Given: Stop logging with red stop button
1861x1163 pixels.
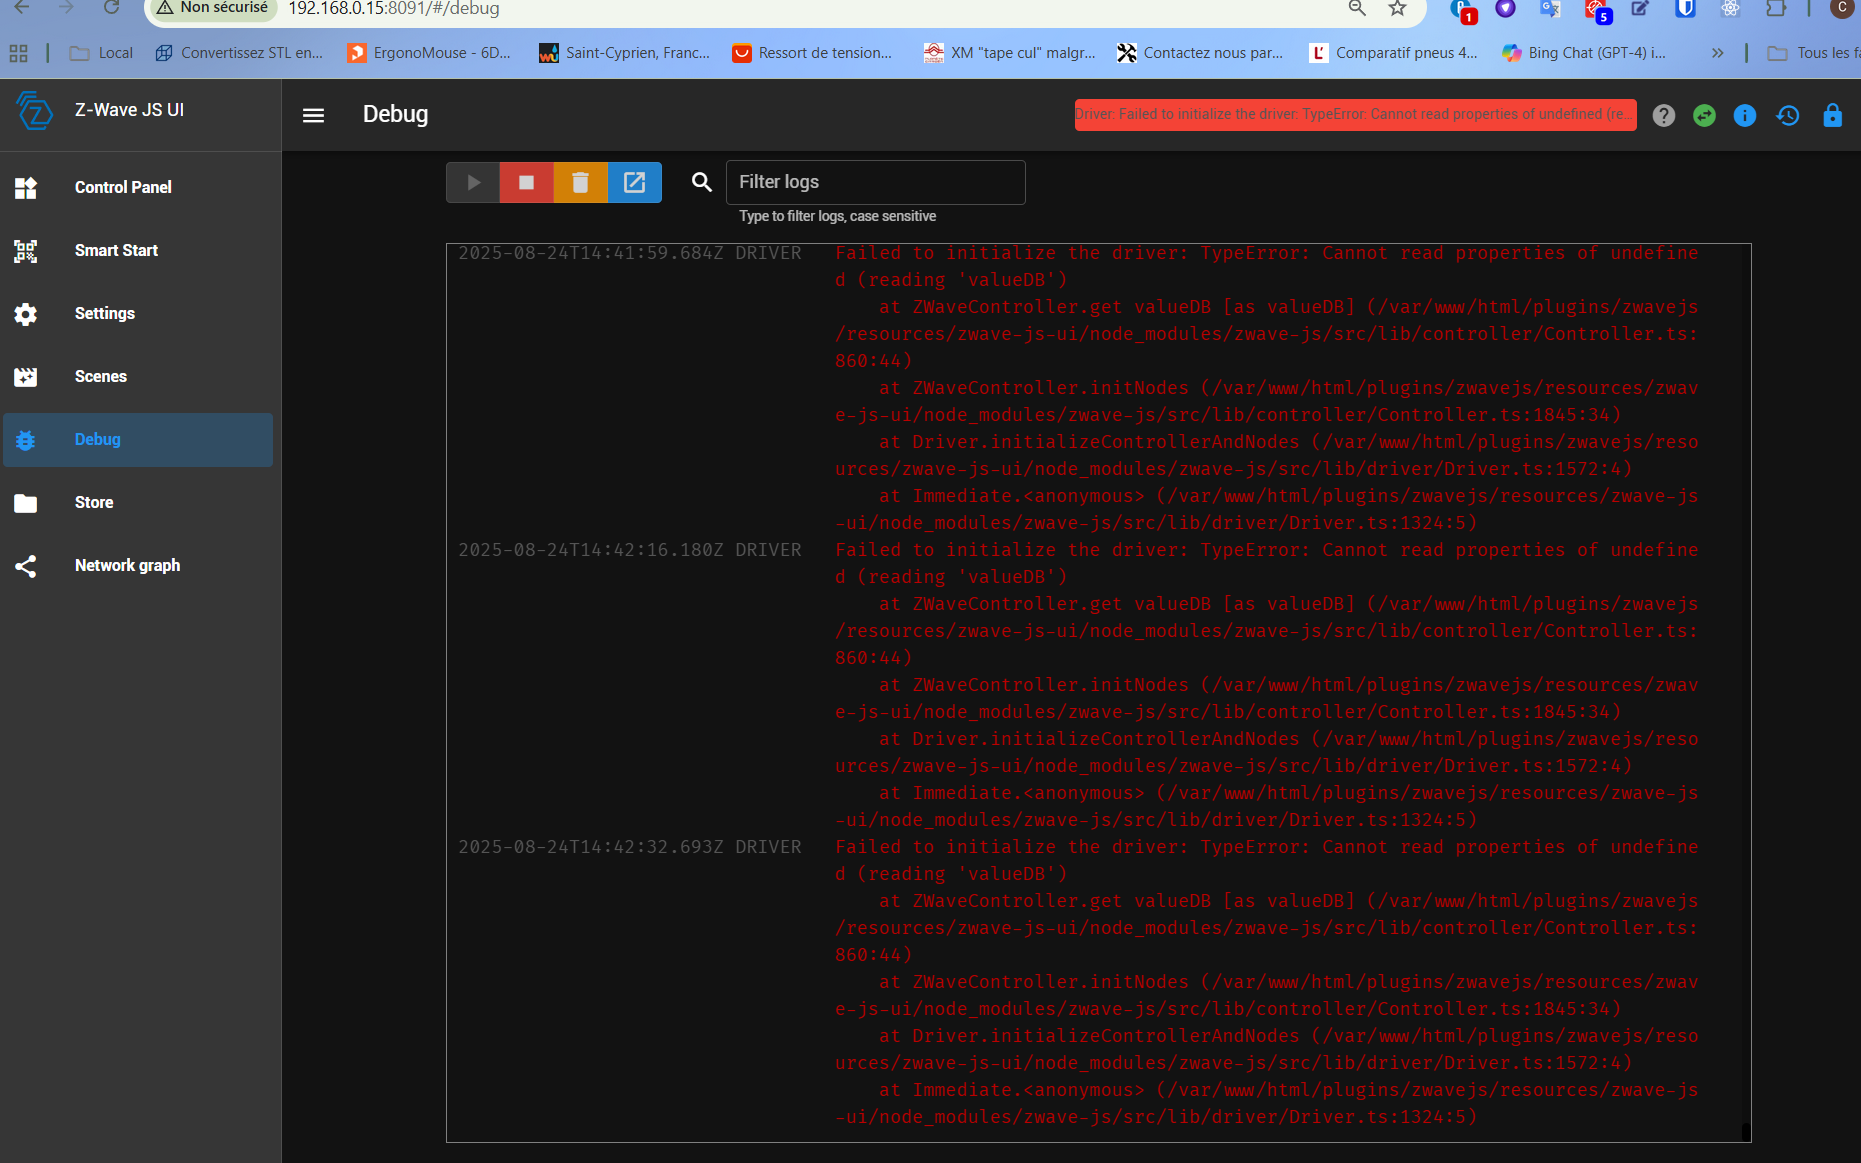Looking at the screenshot, I should [x=527, y=182].
